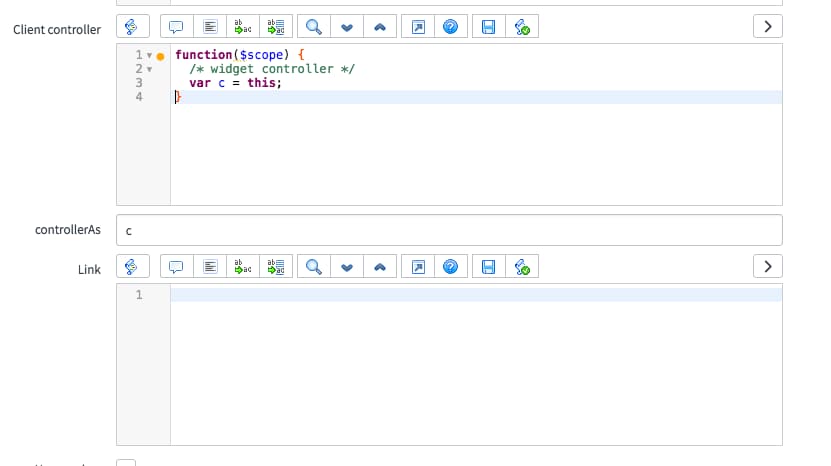Viewport: 831px width, 466px height.
Task: Expand the Client controller side panel arrow
Action: [x=767, y=28]
